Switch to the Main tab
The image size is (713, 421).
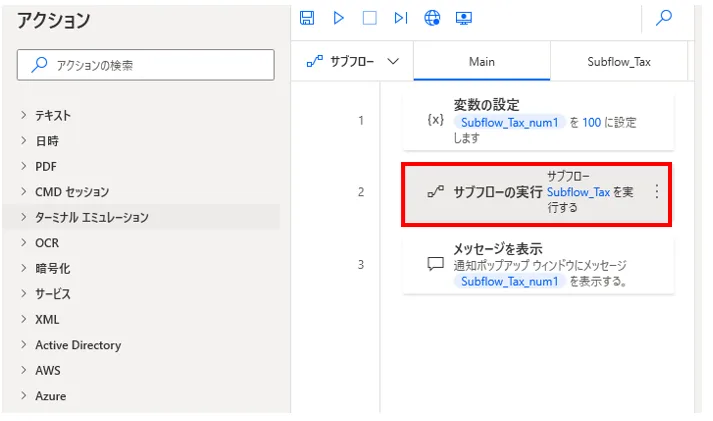point(481,61)
